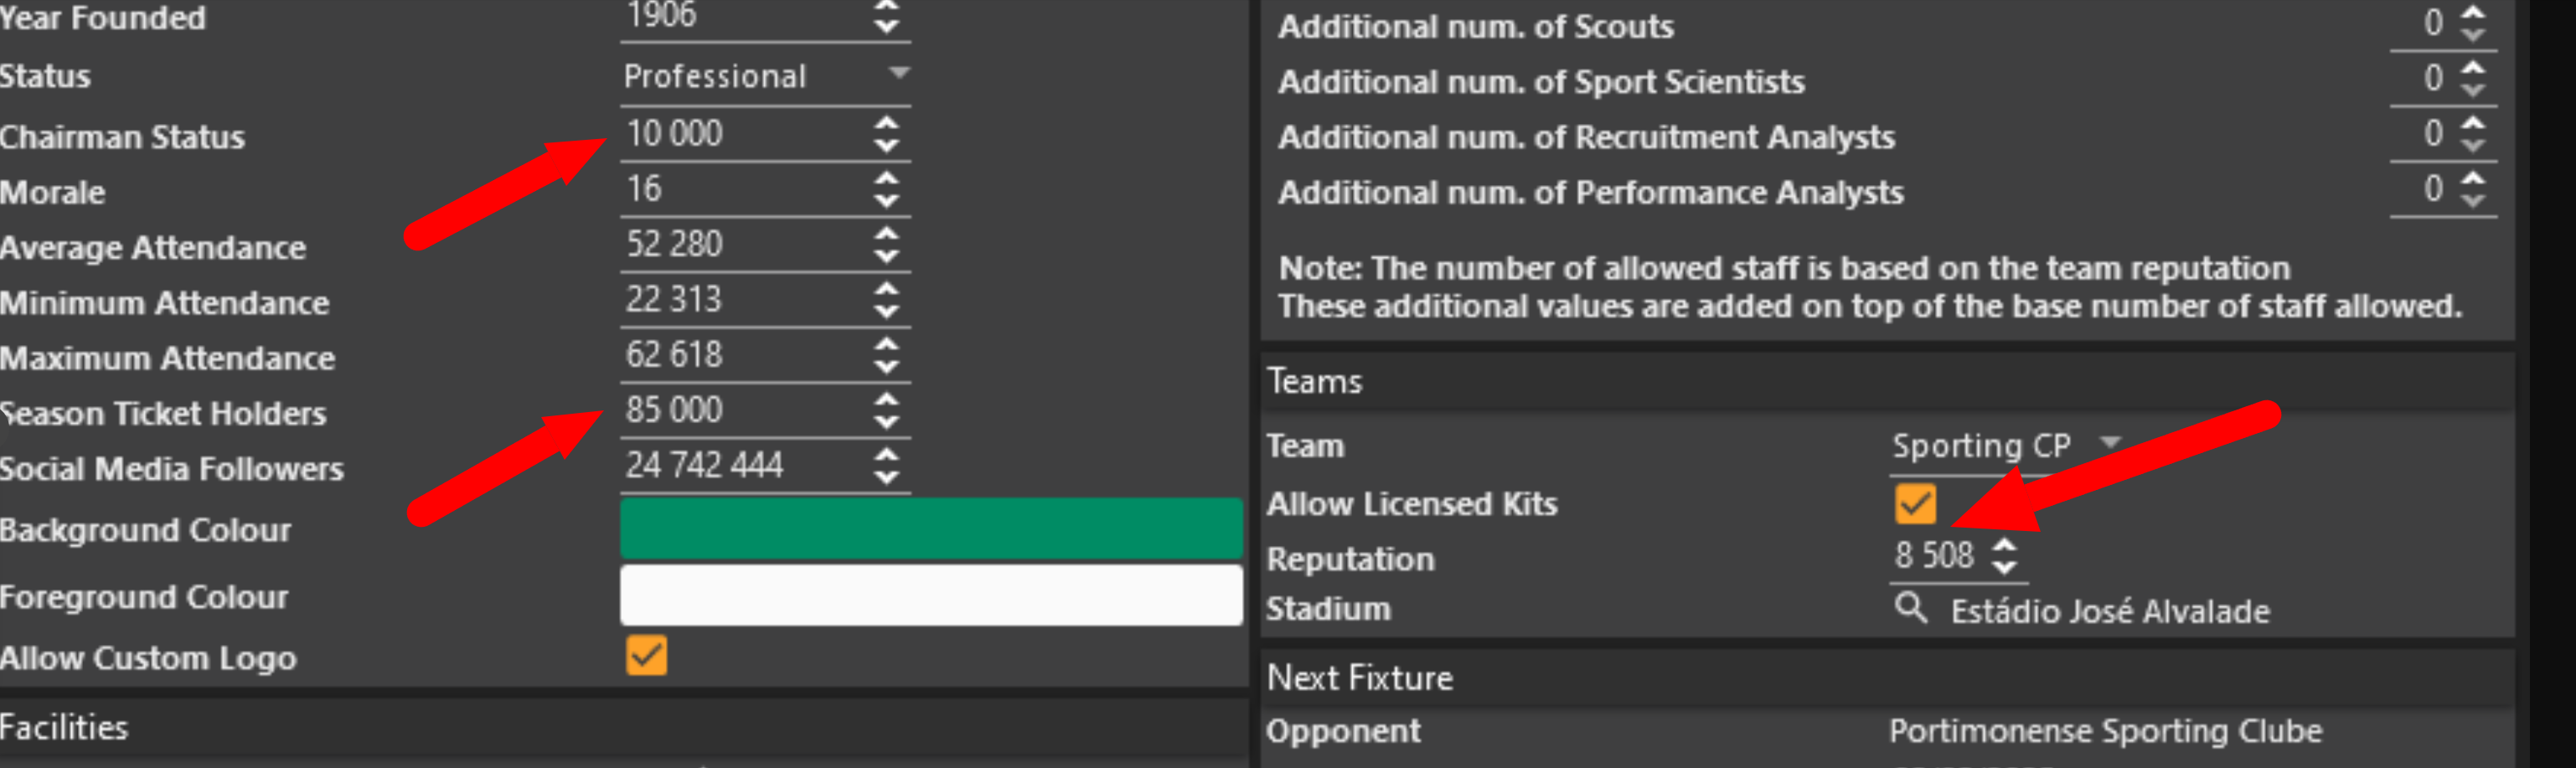This screenshot has height=768, width=2576.
Task: Adjust Minimum Attendance stepper arrows
Action: click(887, 299)
